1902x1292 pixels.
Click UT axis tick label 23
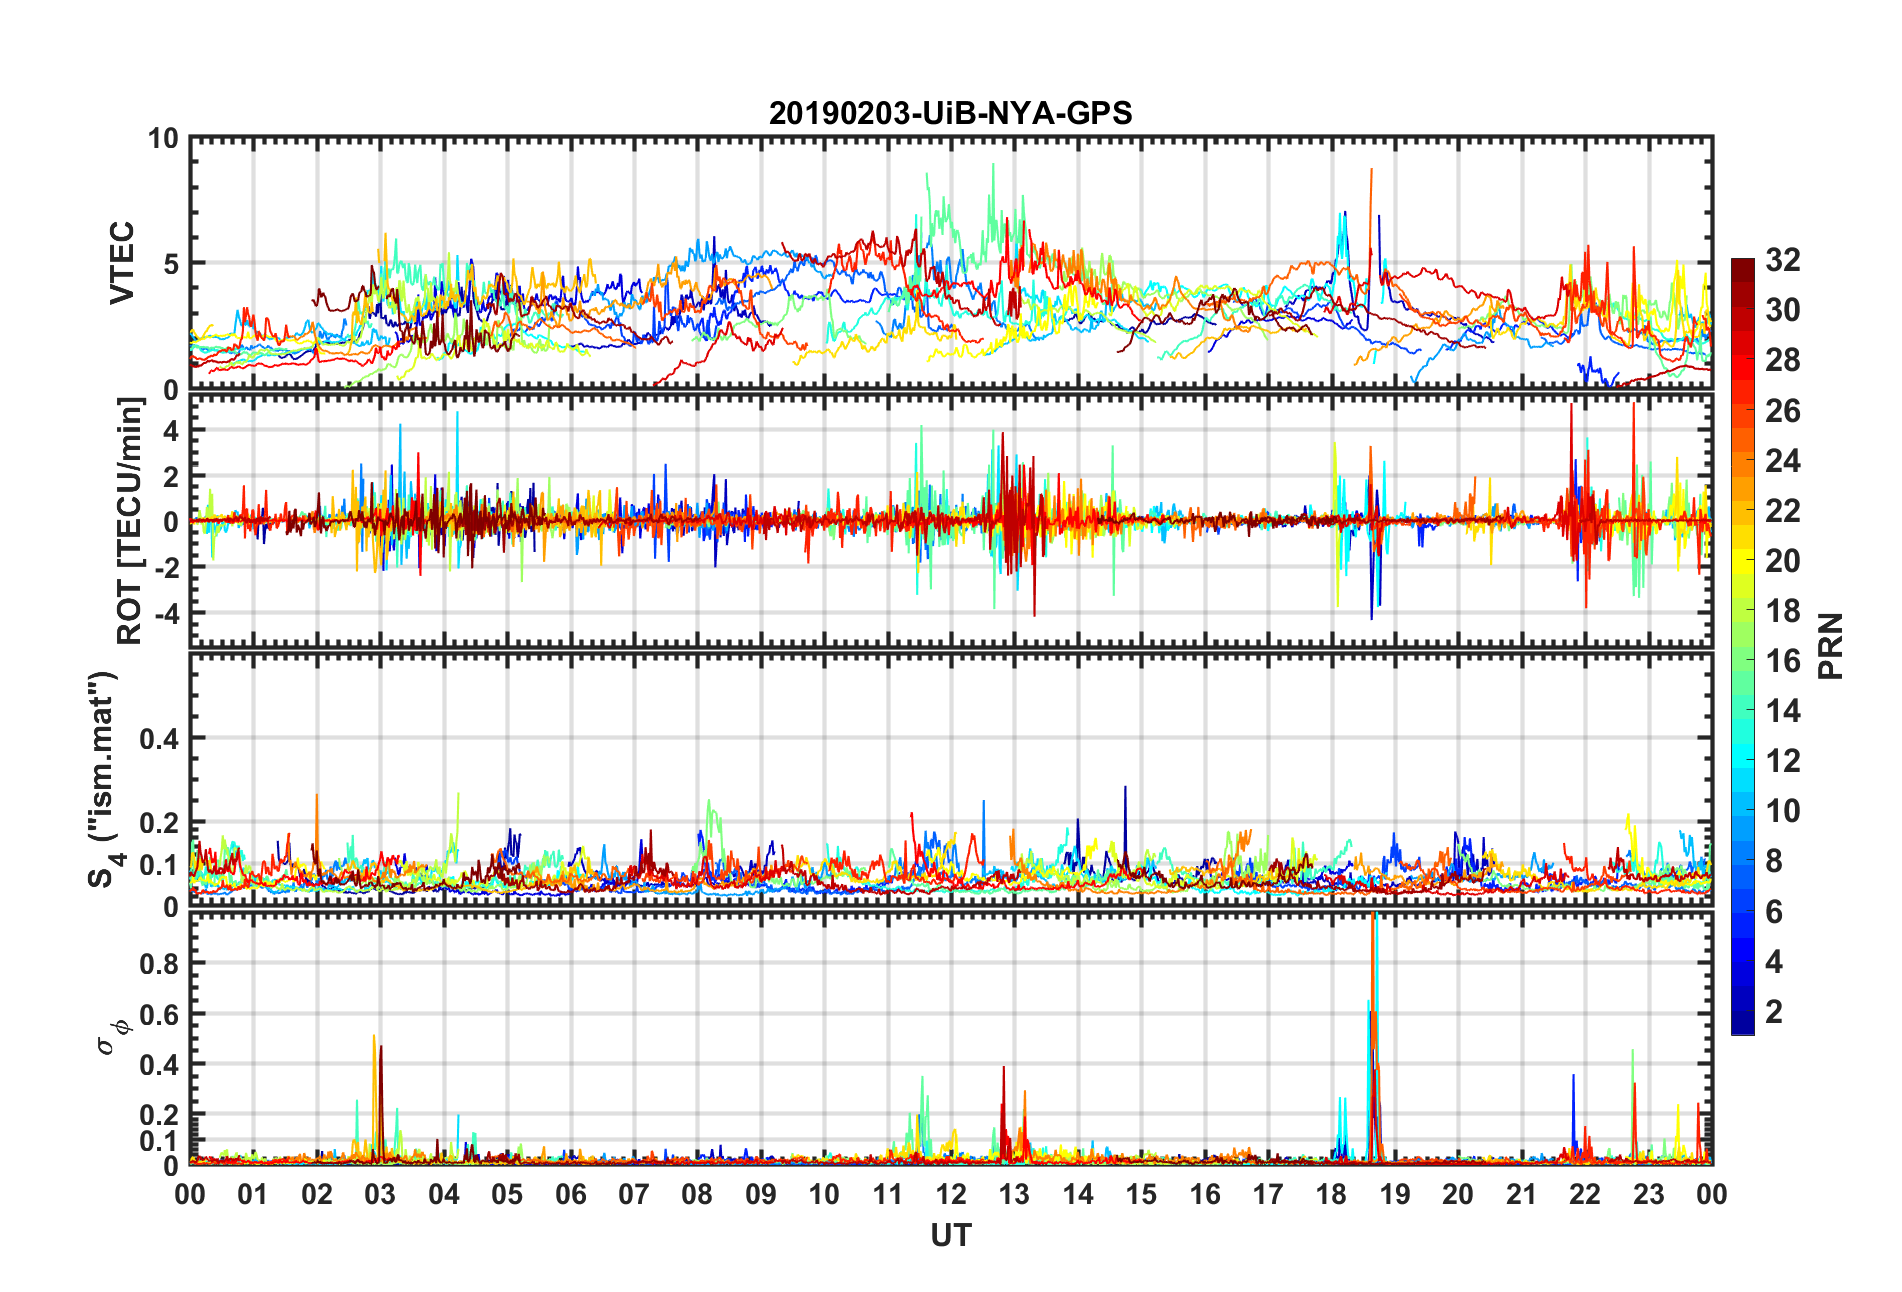click(1649, 1194)
